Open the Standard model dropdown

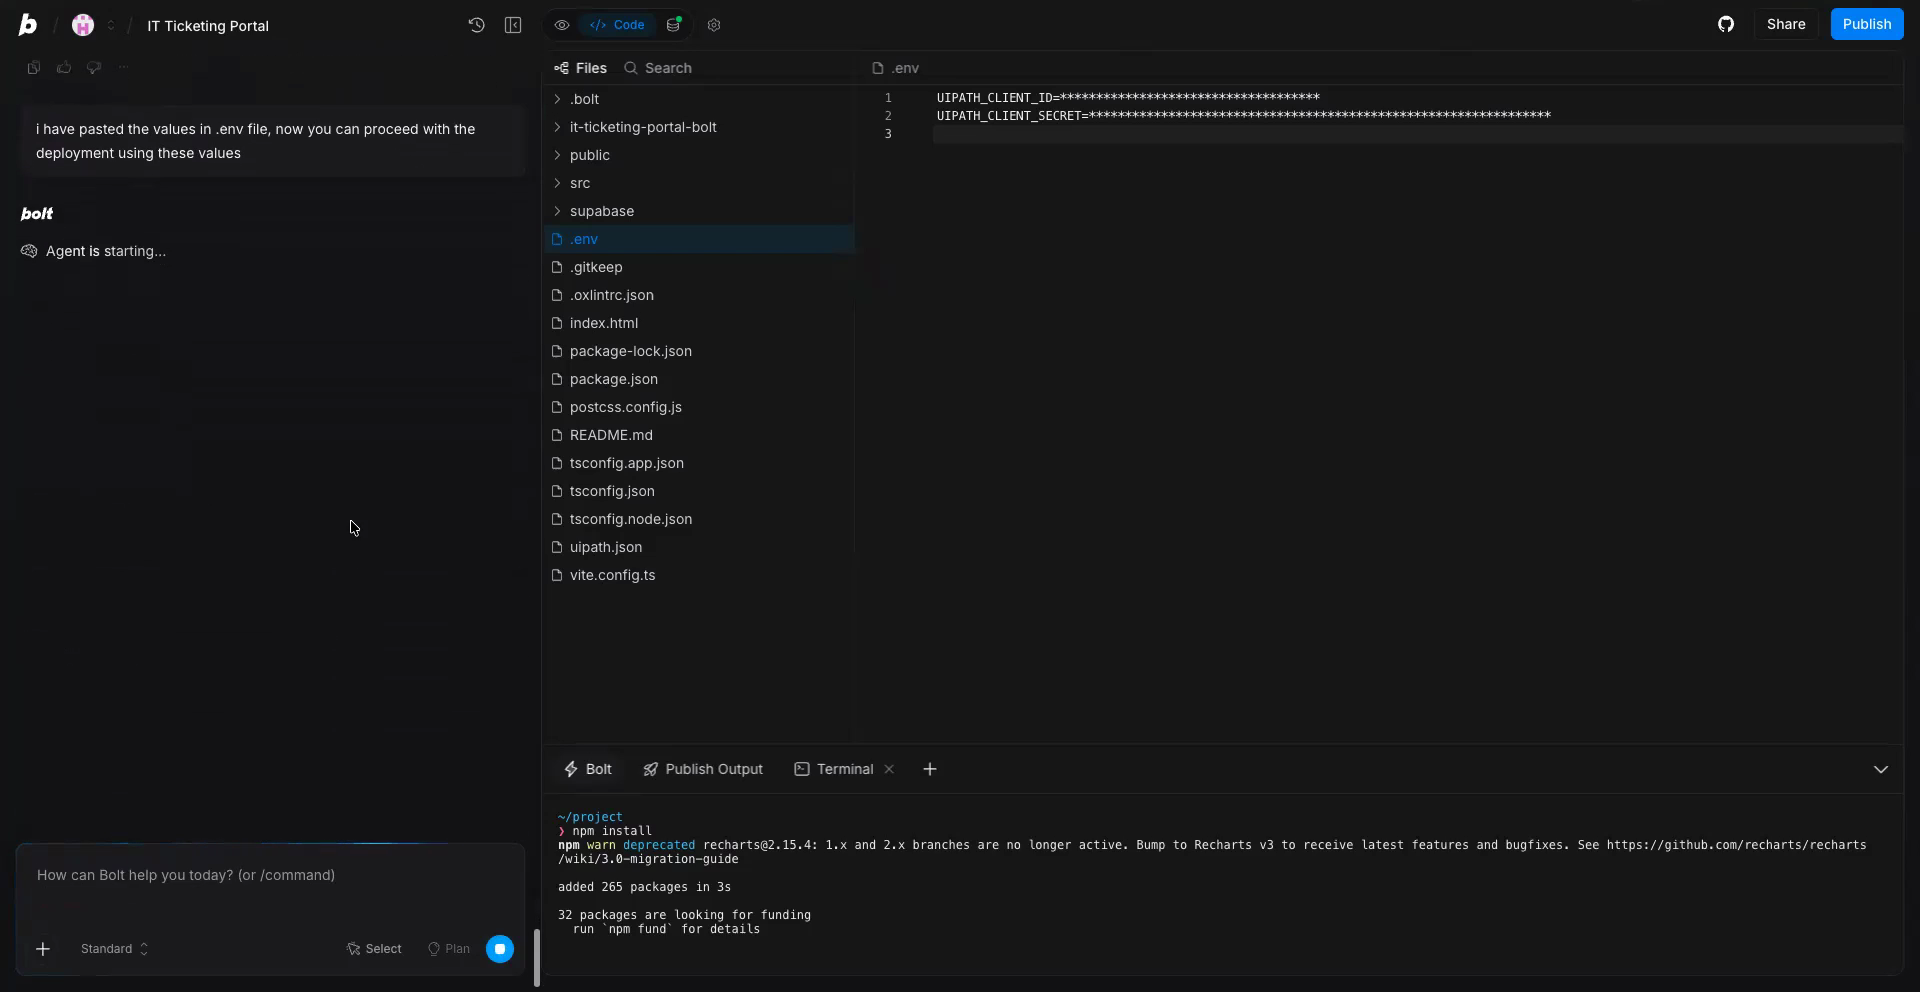coord(114,949)
